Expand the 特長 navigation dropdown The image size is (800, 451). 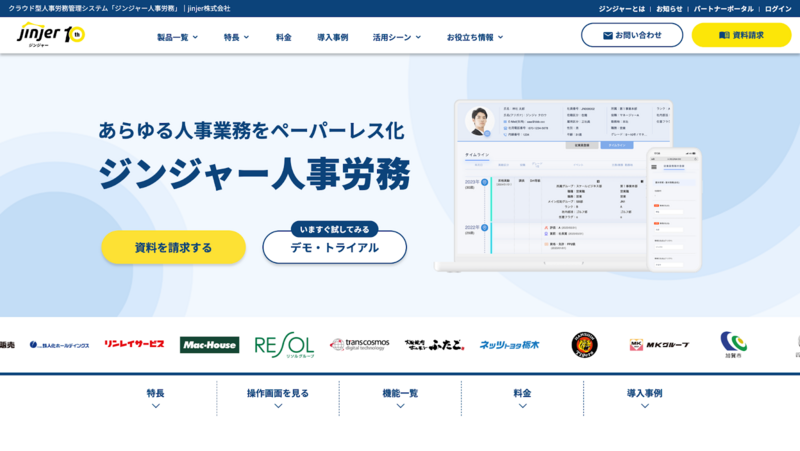(x=237, y=37)
